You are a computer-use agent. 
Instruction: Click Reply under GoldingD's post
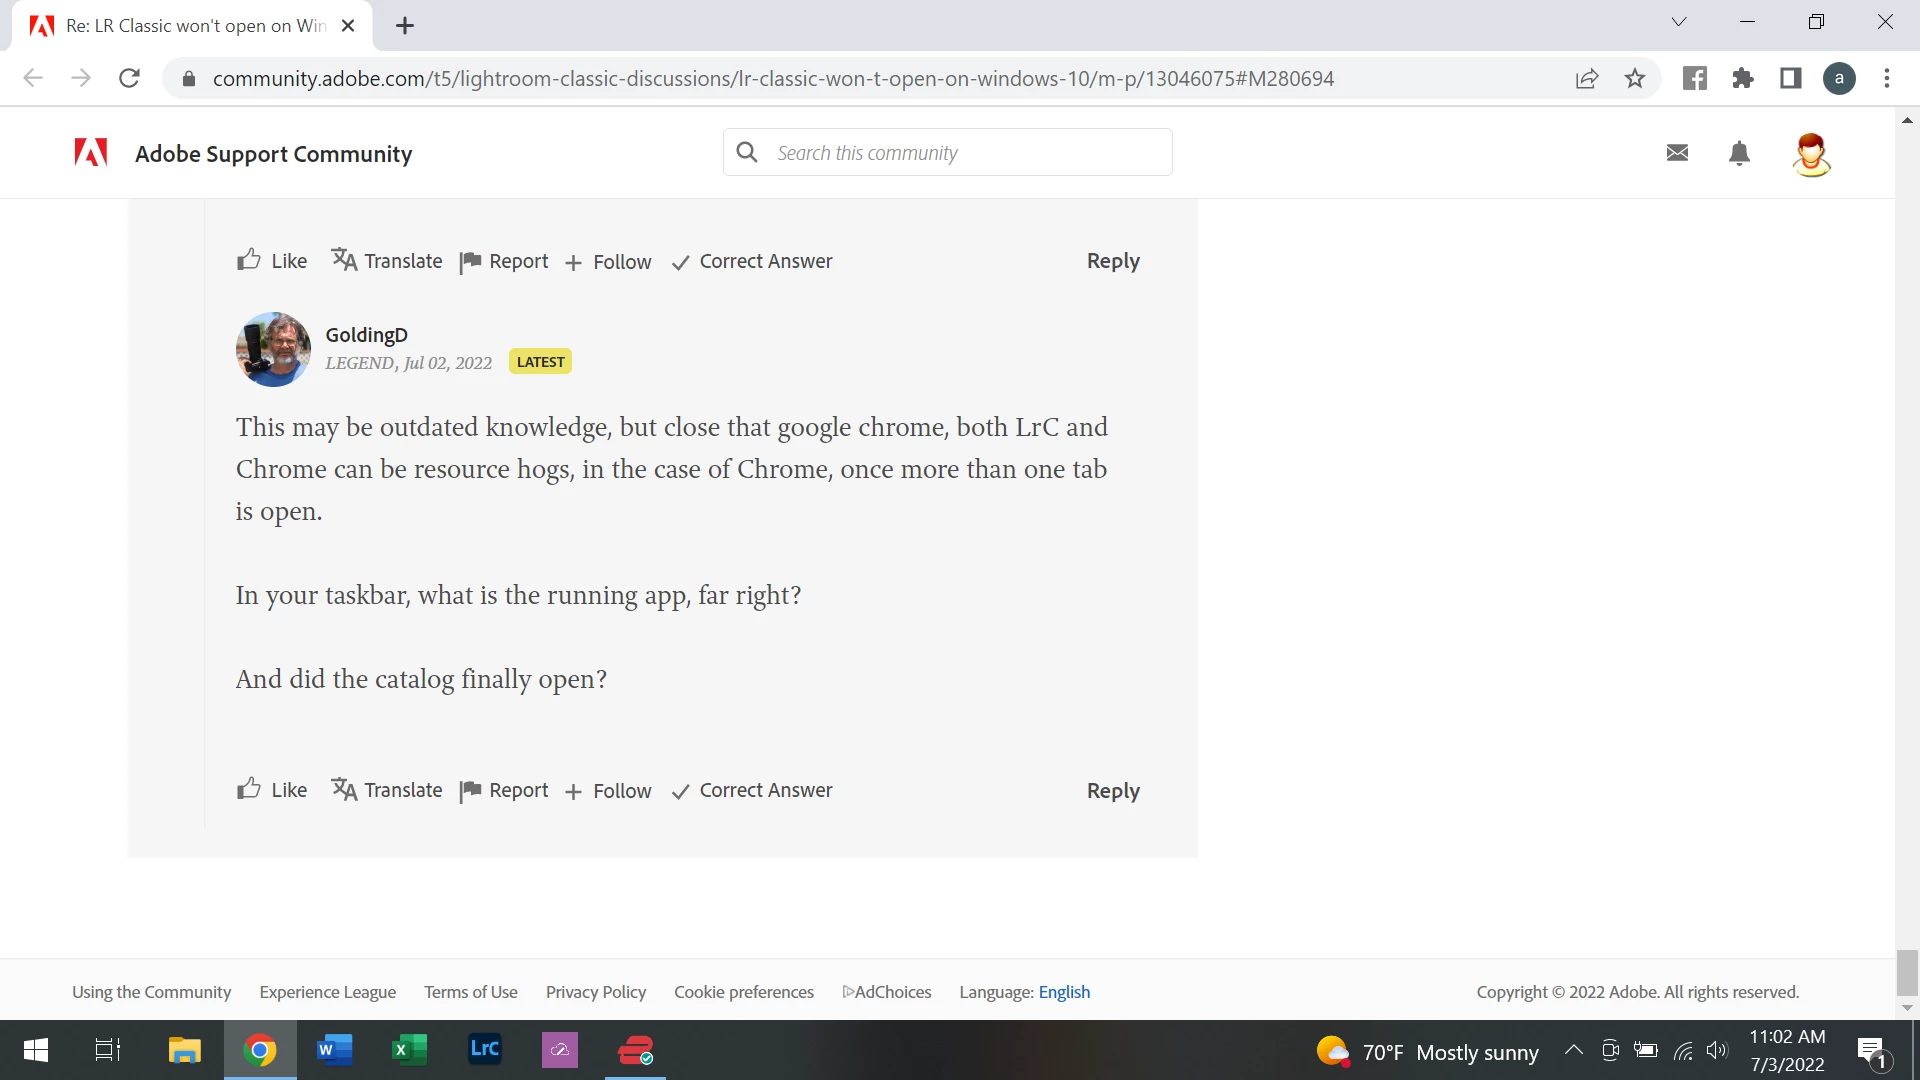[1113, 791]
